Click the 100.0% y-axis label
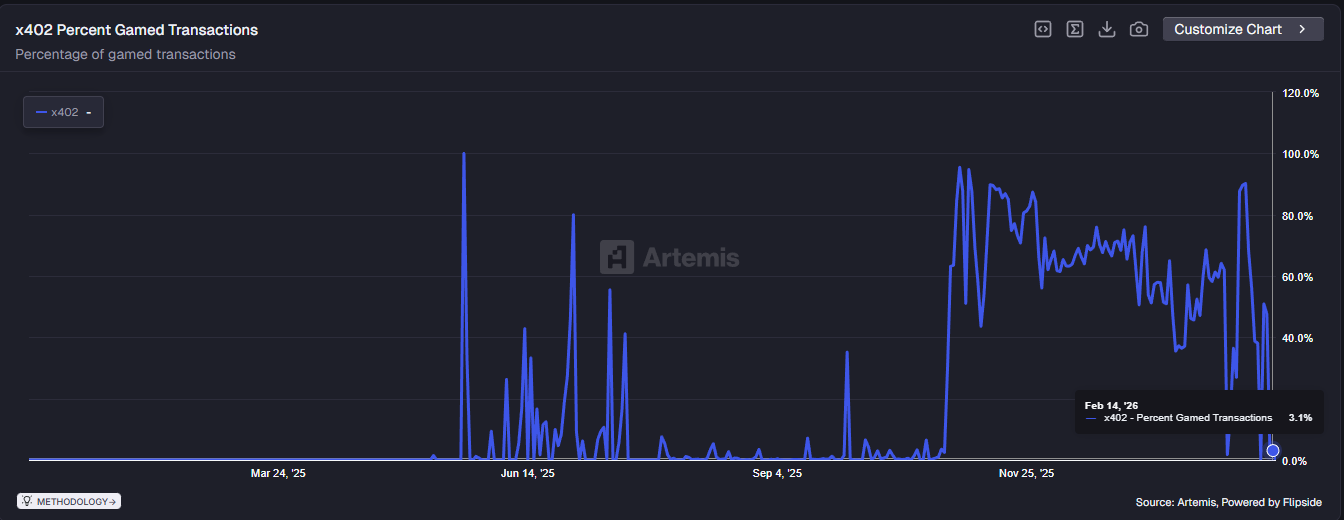Screen dimensions: 1344x520 (1301, 154)
